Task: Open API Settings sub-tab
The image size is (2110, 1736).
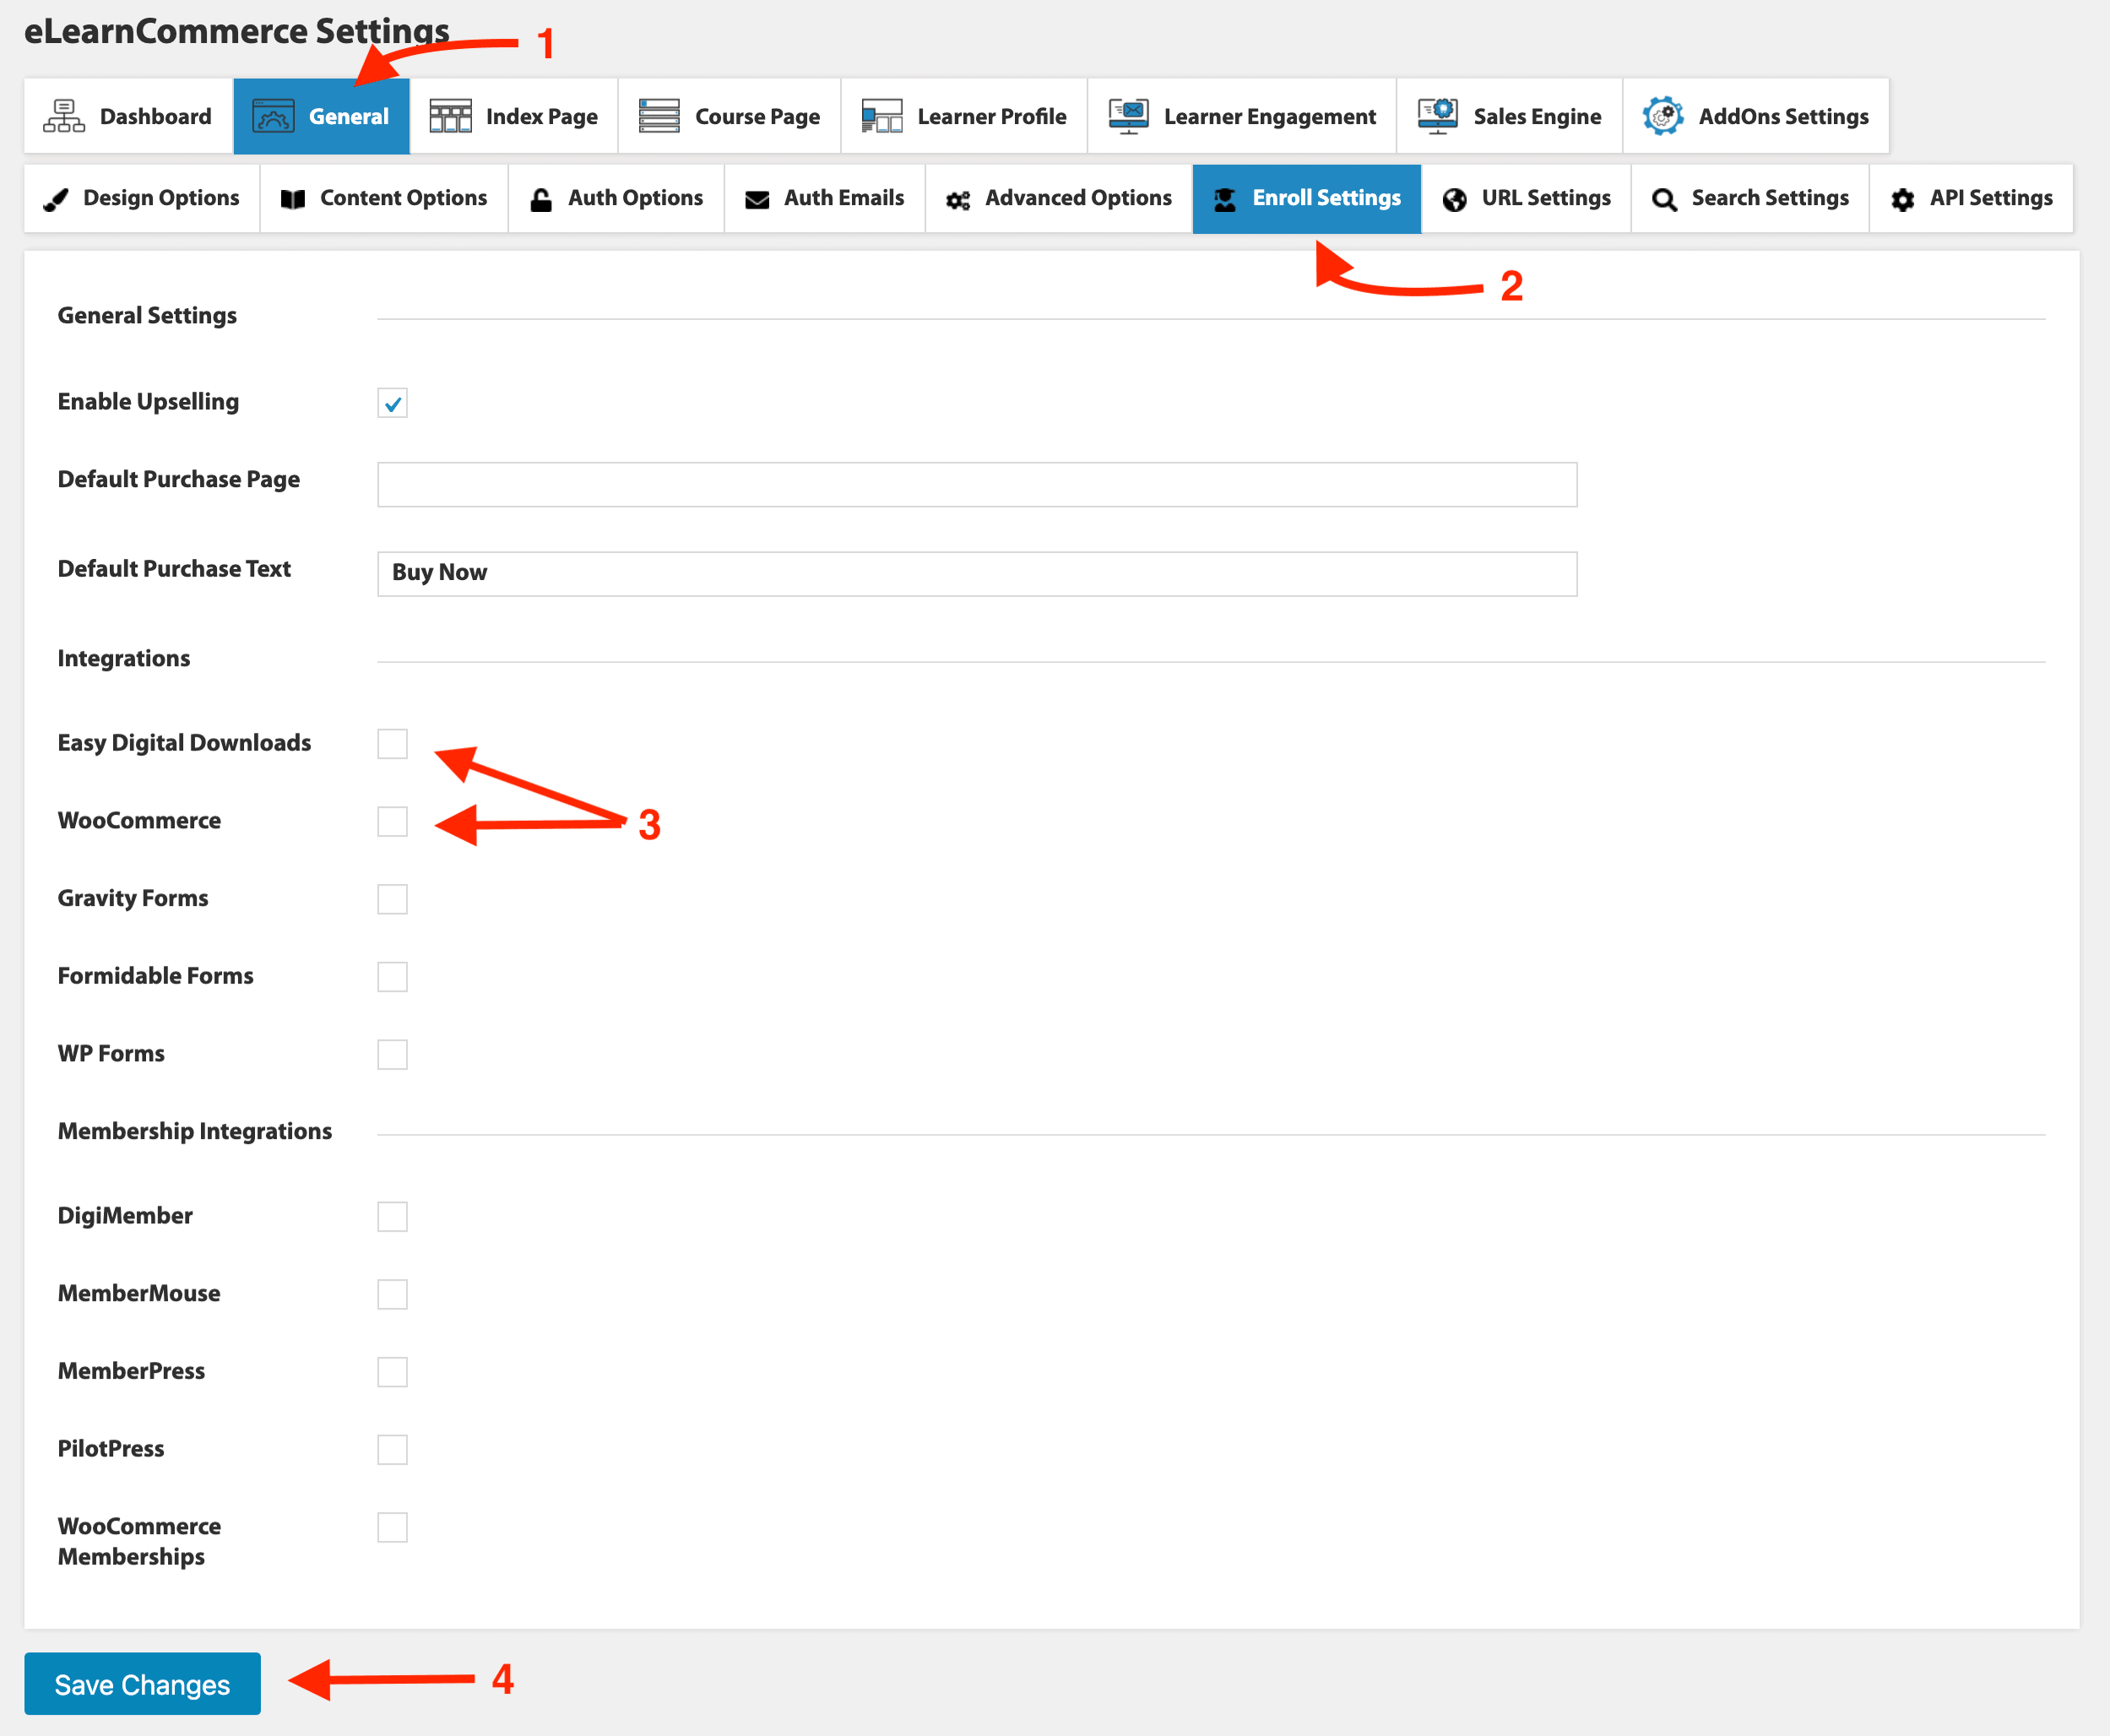Action: [1972, 199]
